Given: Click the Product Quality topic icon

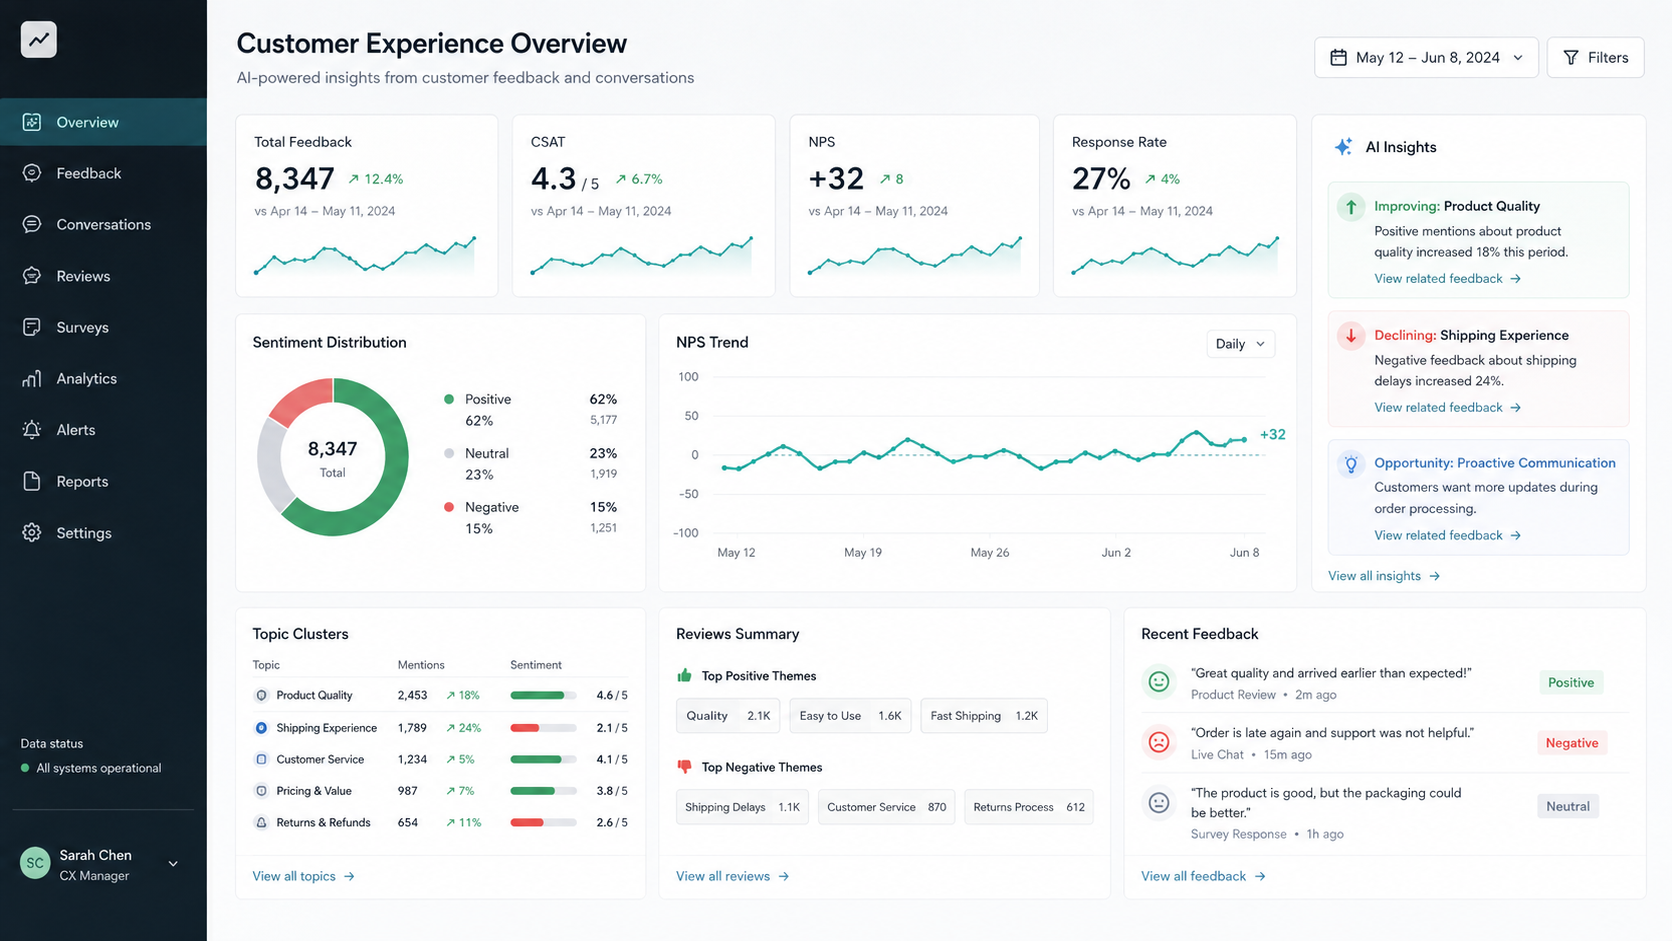Looking at the screenshot, I should 261,695.
